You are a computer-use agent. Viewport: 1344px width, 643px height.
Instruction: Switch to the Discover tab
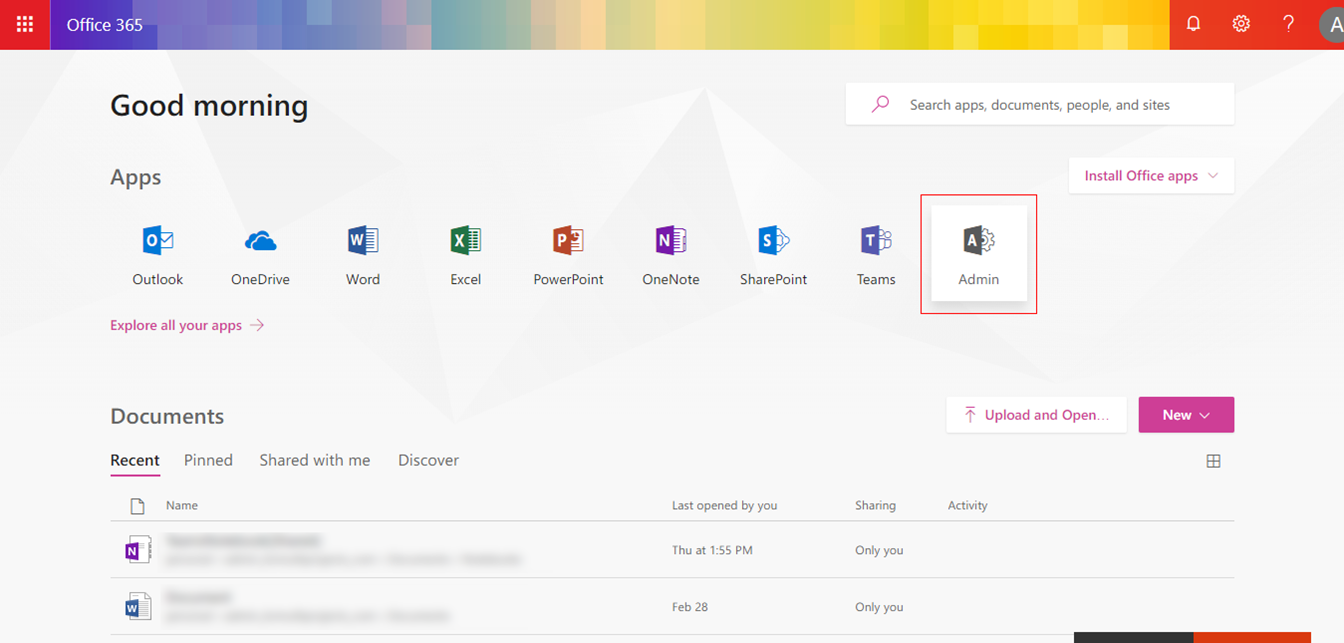pos(428,460)
